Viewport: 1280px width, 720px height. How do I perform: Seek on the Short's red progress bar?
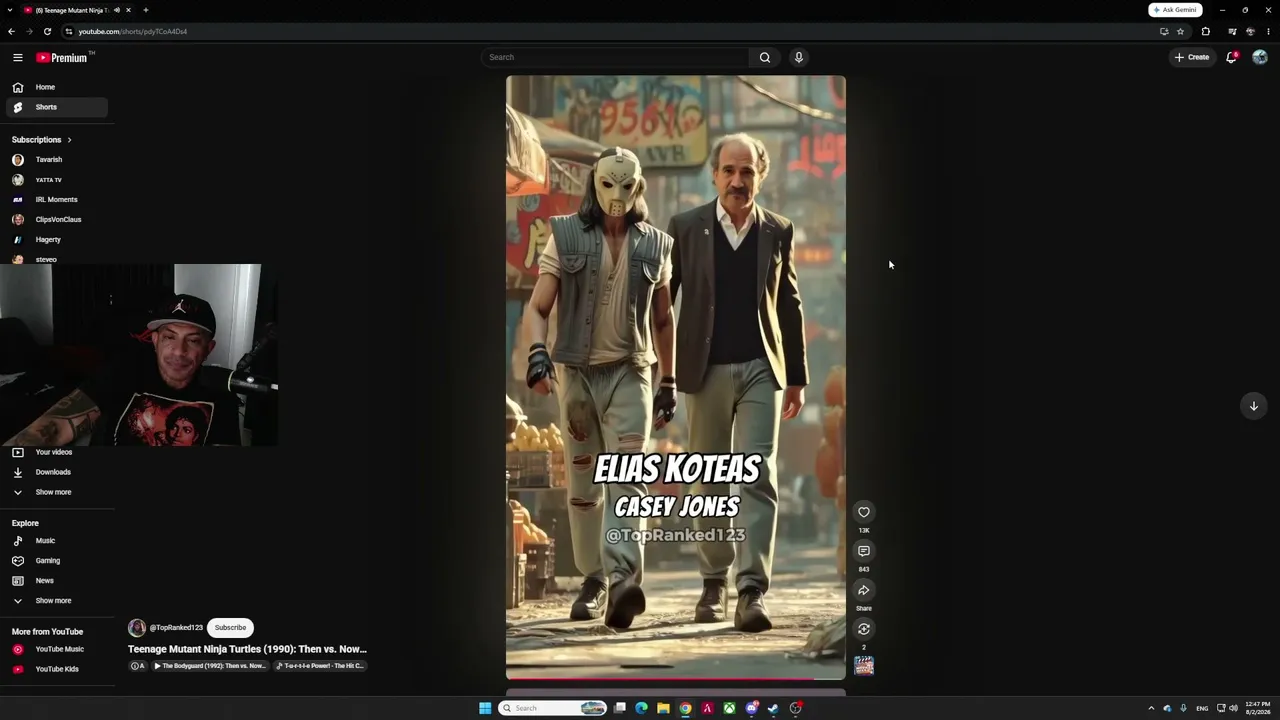[x=675, y=679]
